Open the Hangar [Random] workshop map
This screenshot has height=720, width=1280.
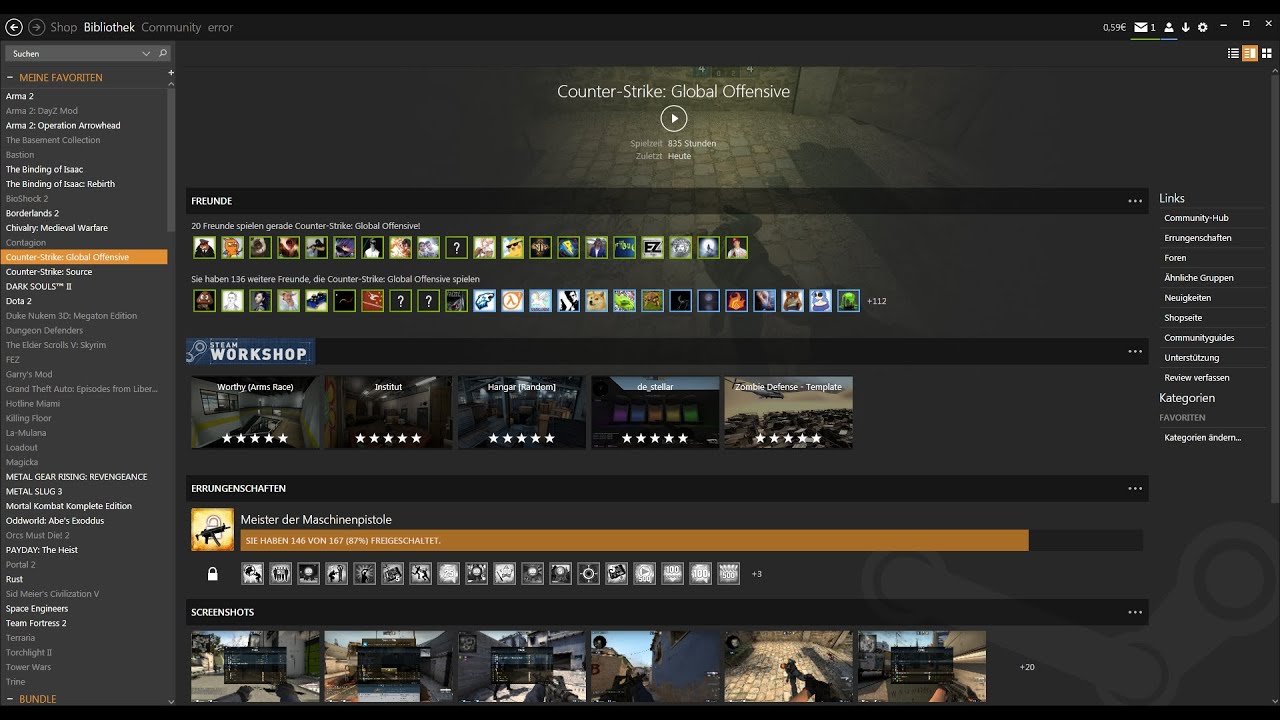(522, 412)
